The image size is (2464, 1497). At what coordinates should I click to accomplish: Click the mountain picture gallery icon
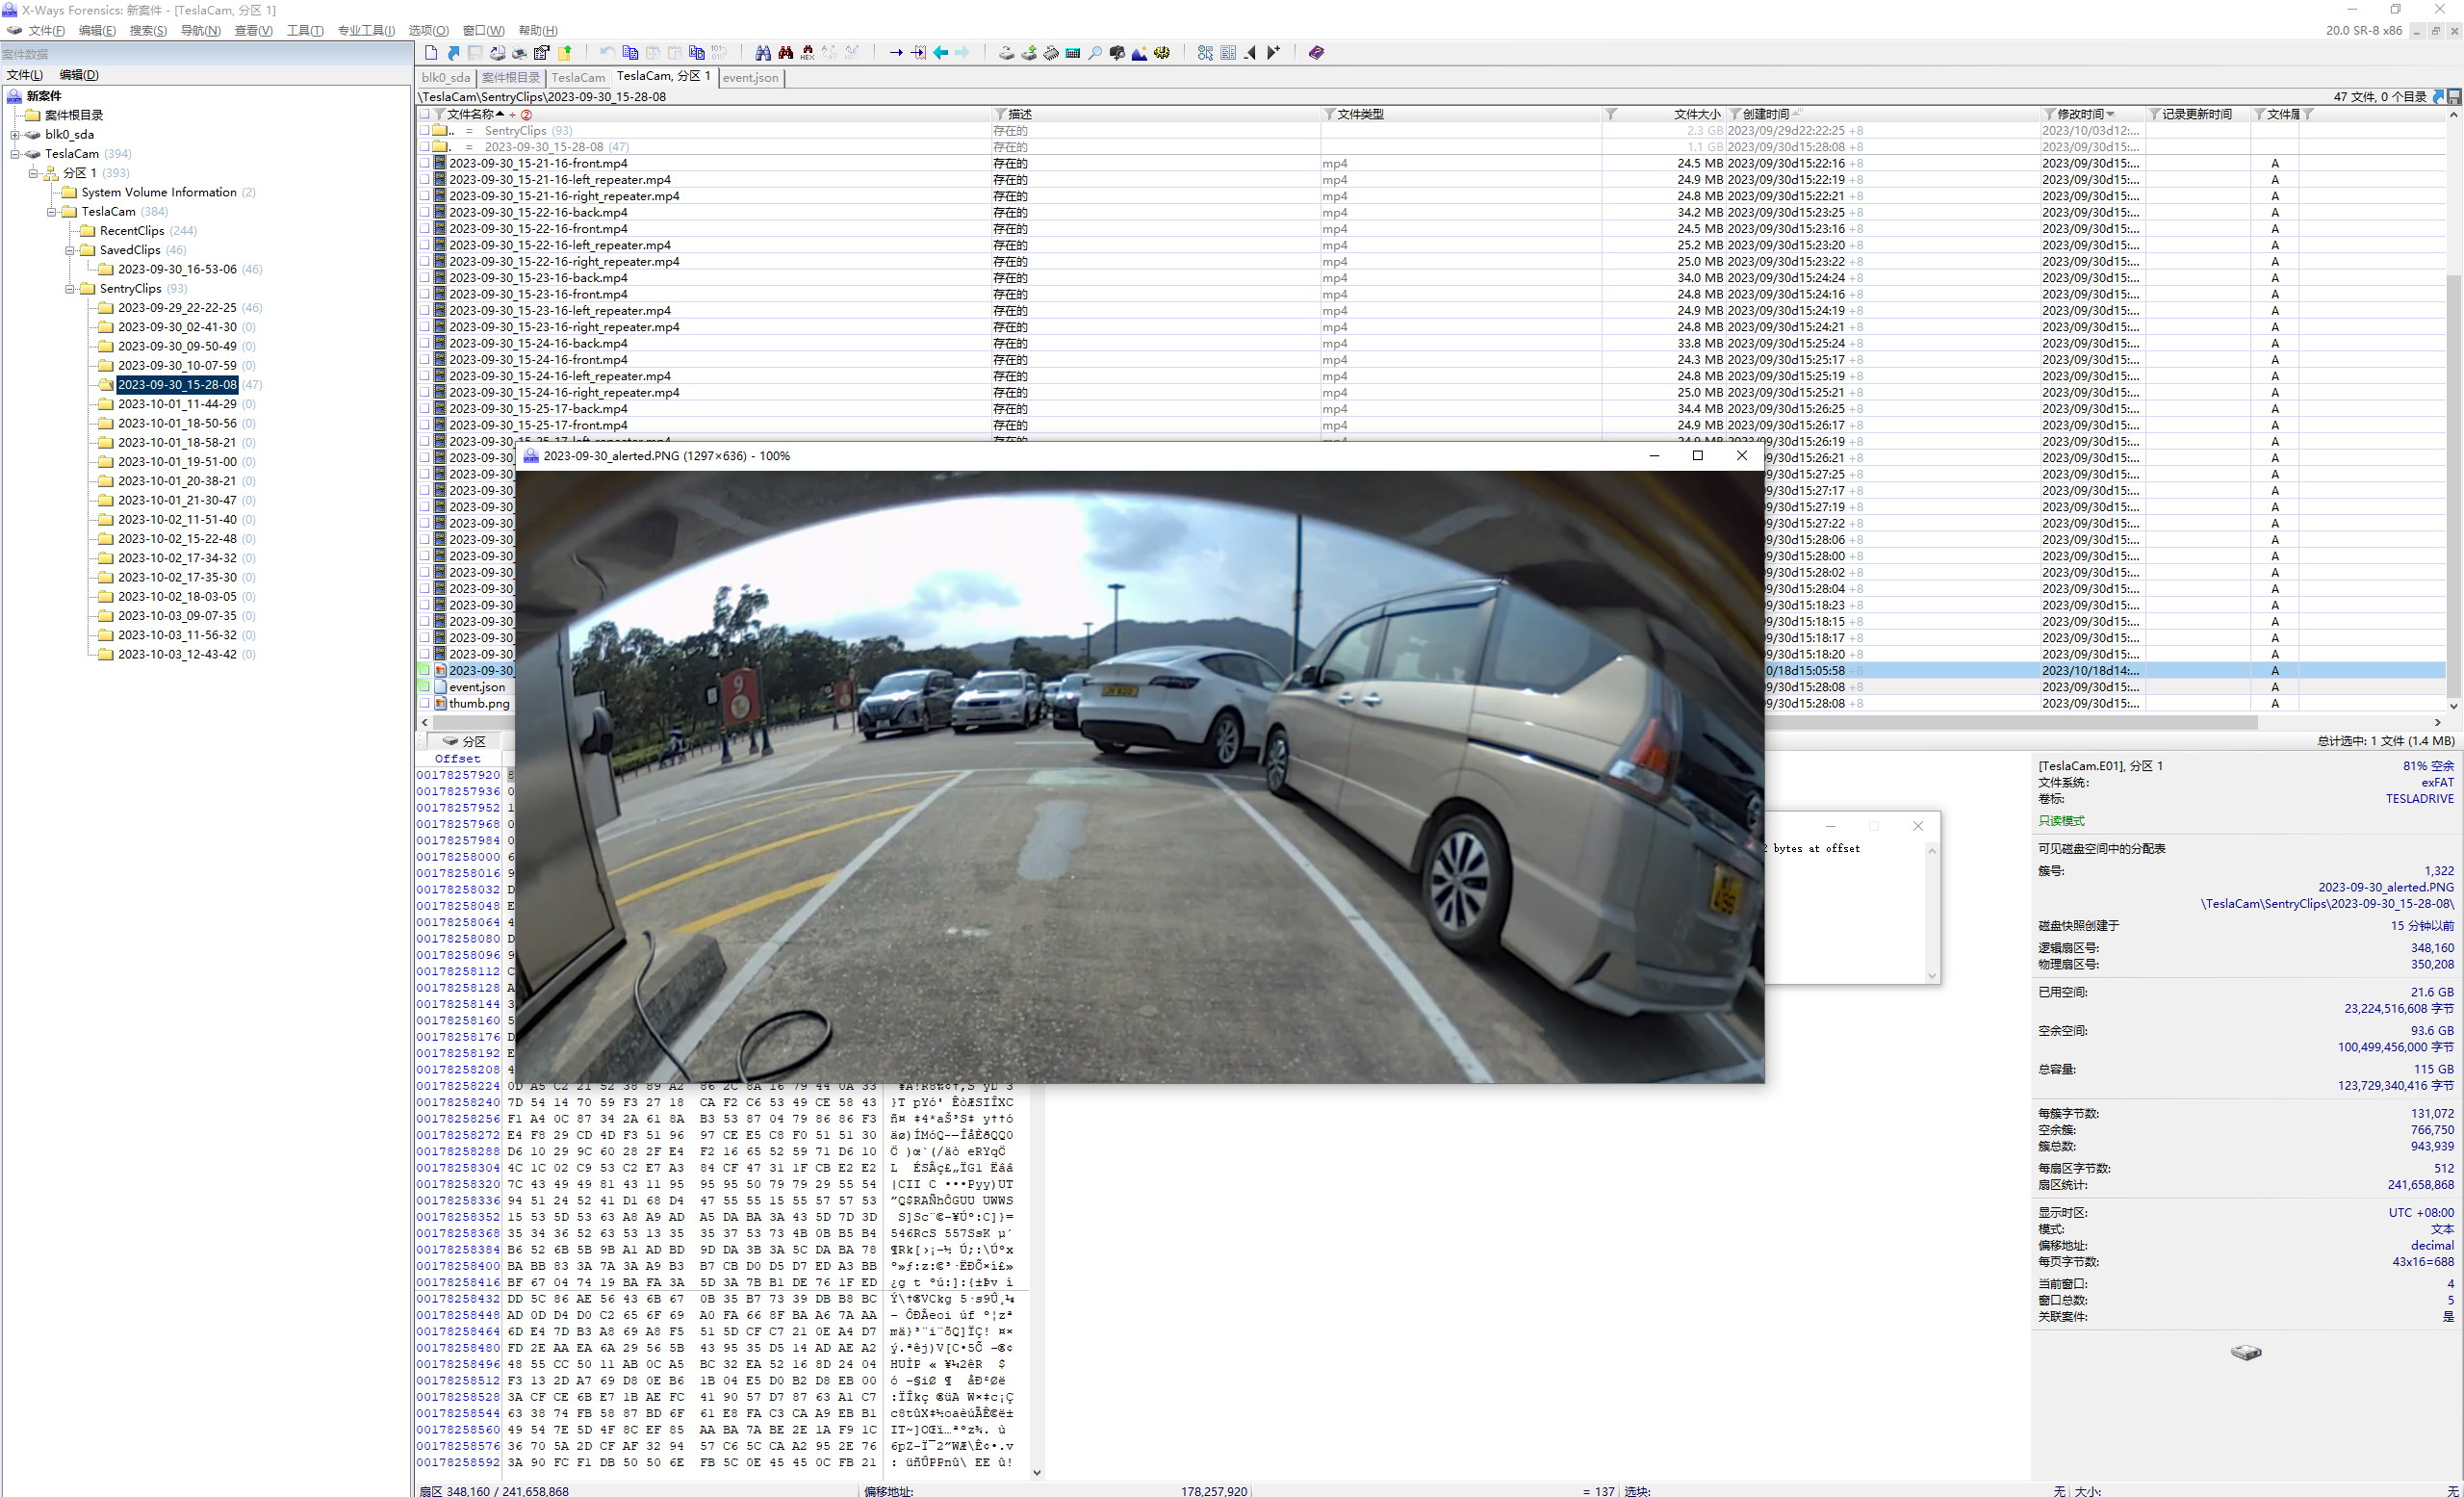(1139, 53)
